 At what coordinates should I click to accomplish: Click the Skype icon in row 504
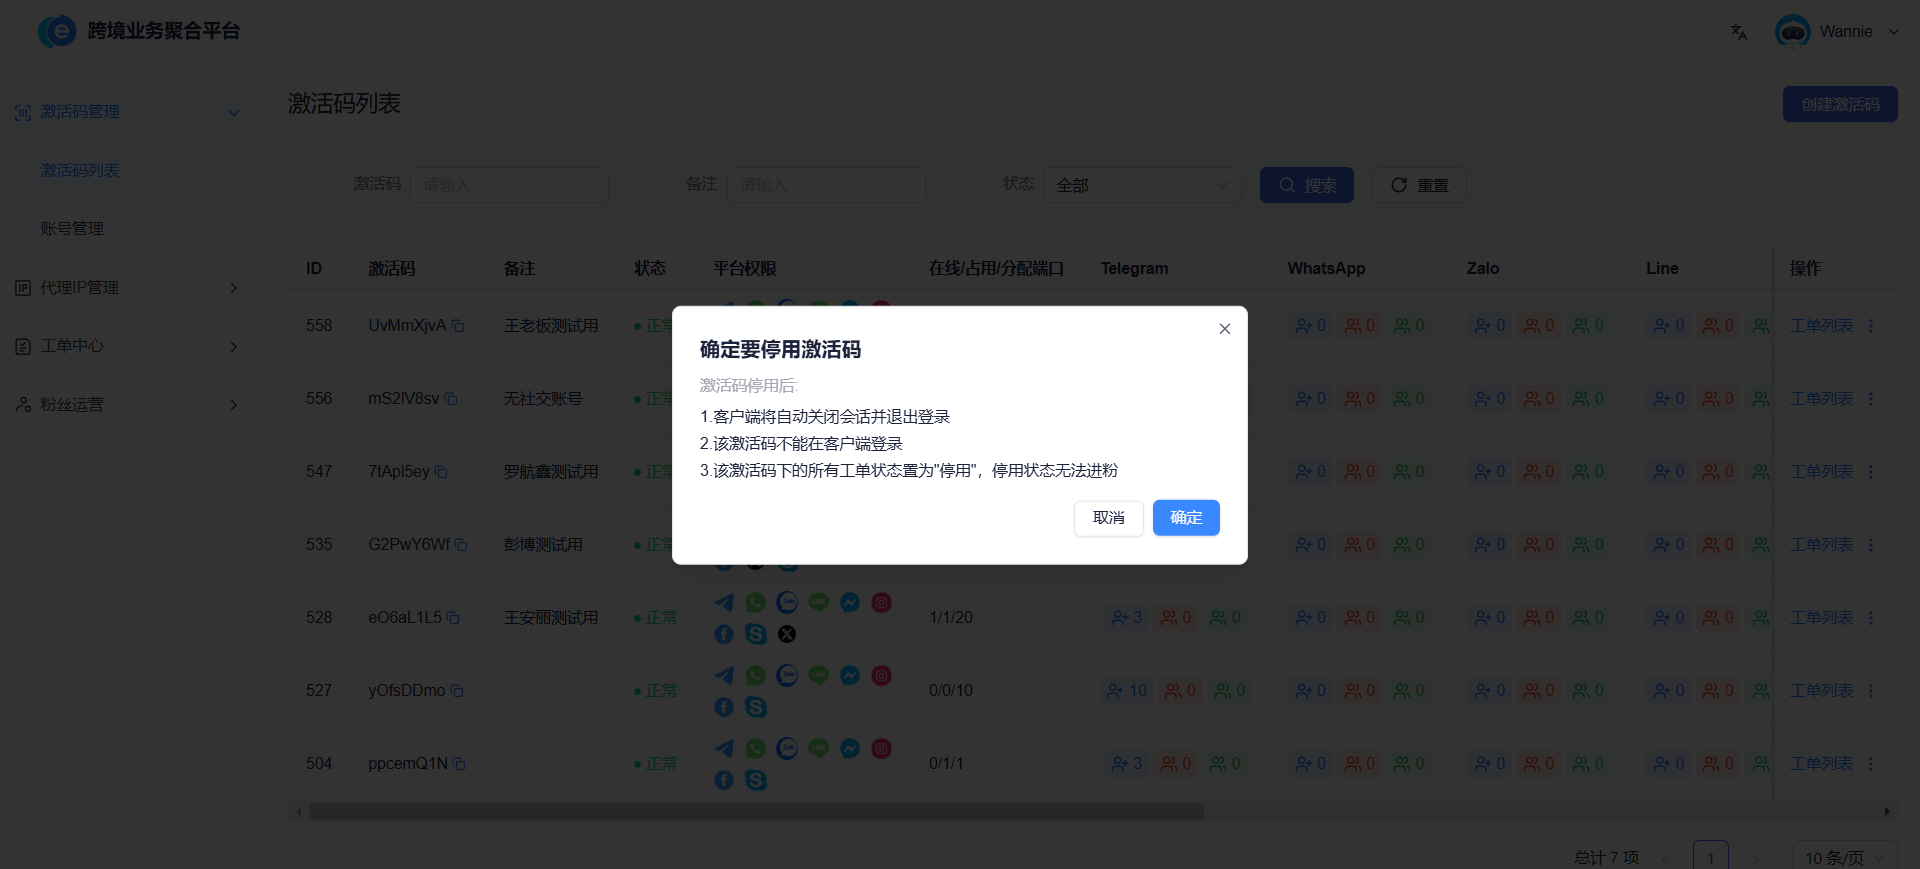[x=756, y=780]
